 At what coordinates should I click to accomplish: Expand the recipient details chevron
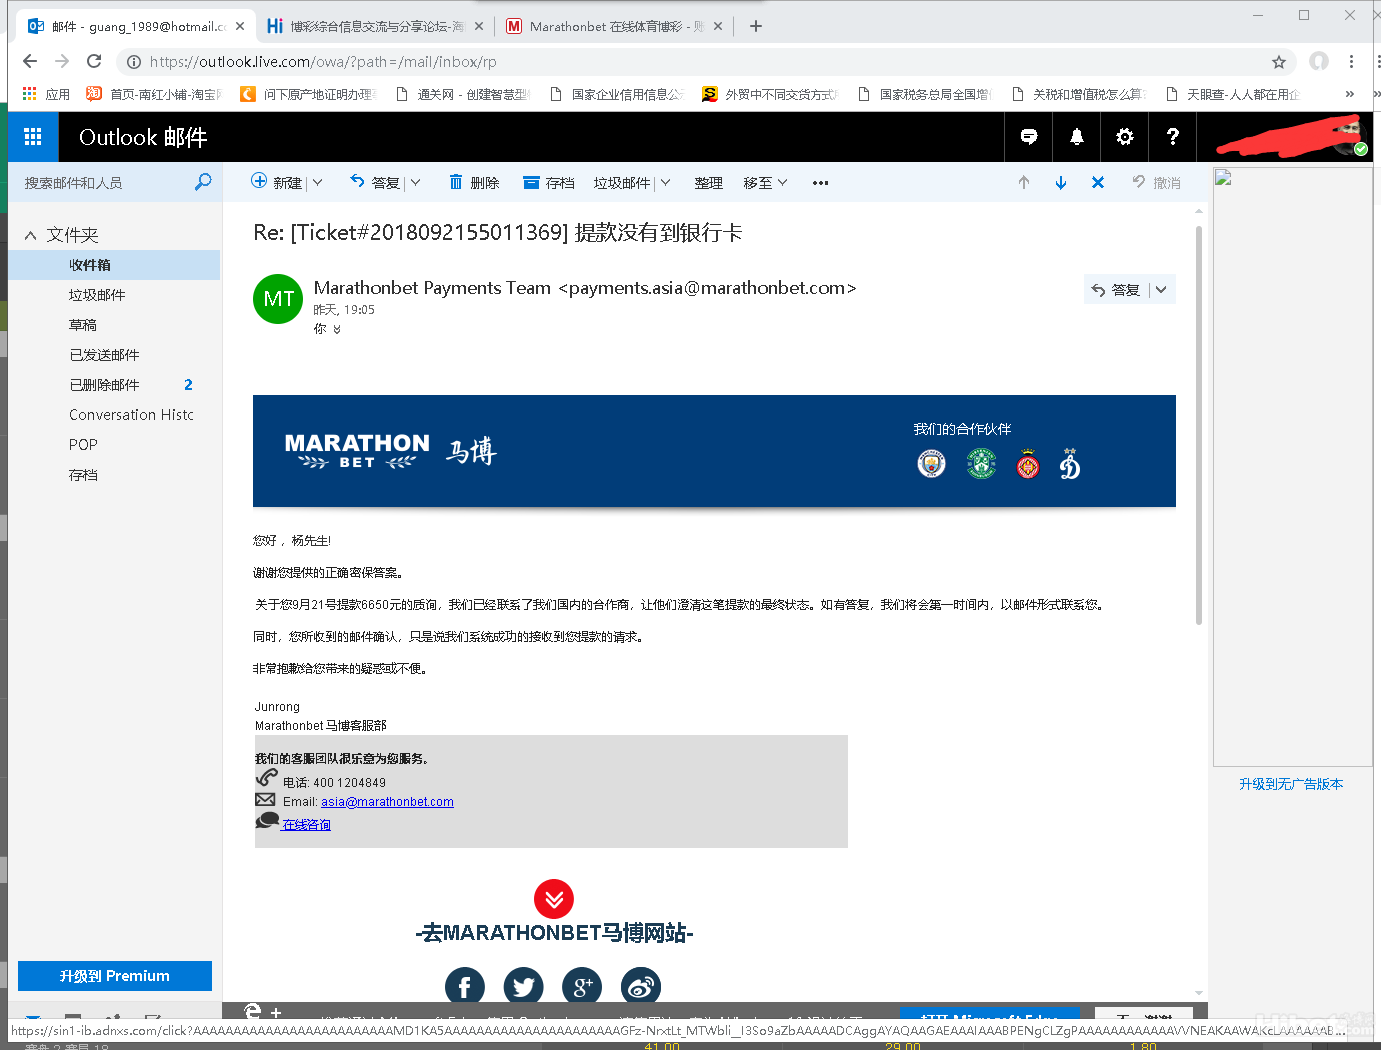[337, 329]
